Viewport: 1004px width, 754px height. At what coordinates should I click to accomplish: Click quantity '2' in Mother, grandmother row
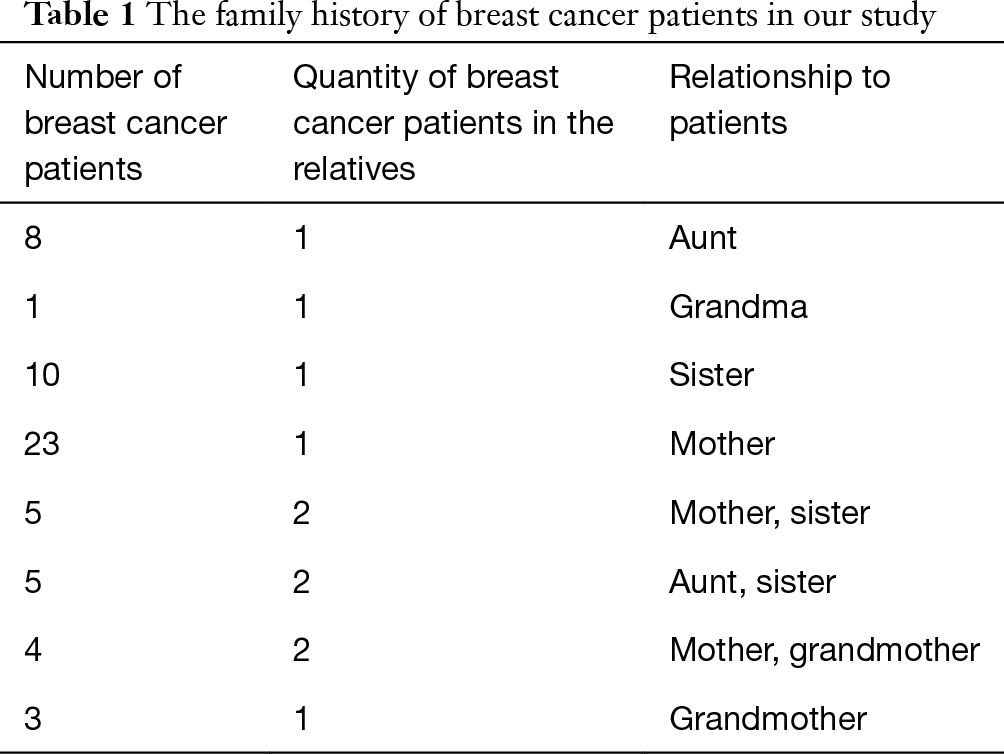(302, 650)
